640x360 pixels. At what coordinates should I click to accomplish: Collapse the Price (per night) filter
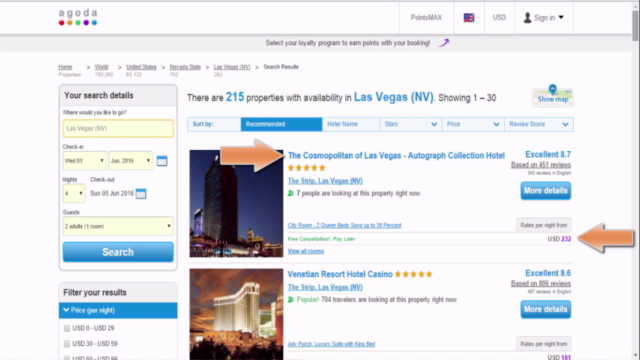118,311
